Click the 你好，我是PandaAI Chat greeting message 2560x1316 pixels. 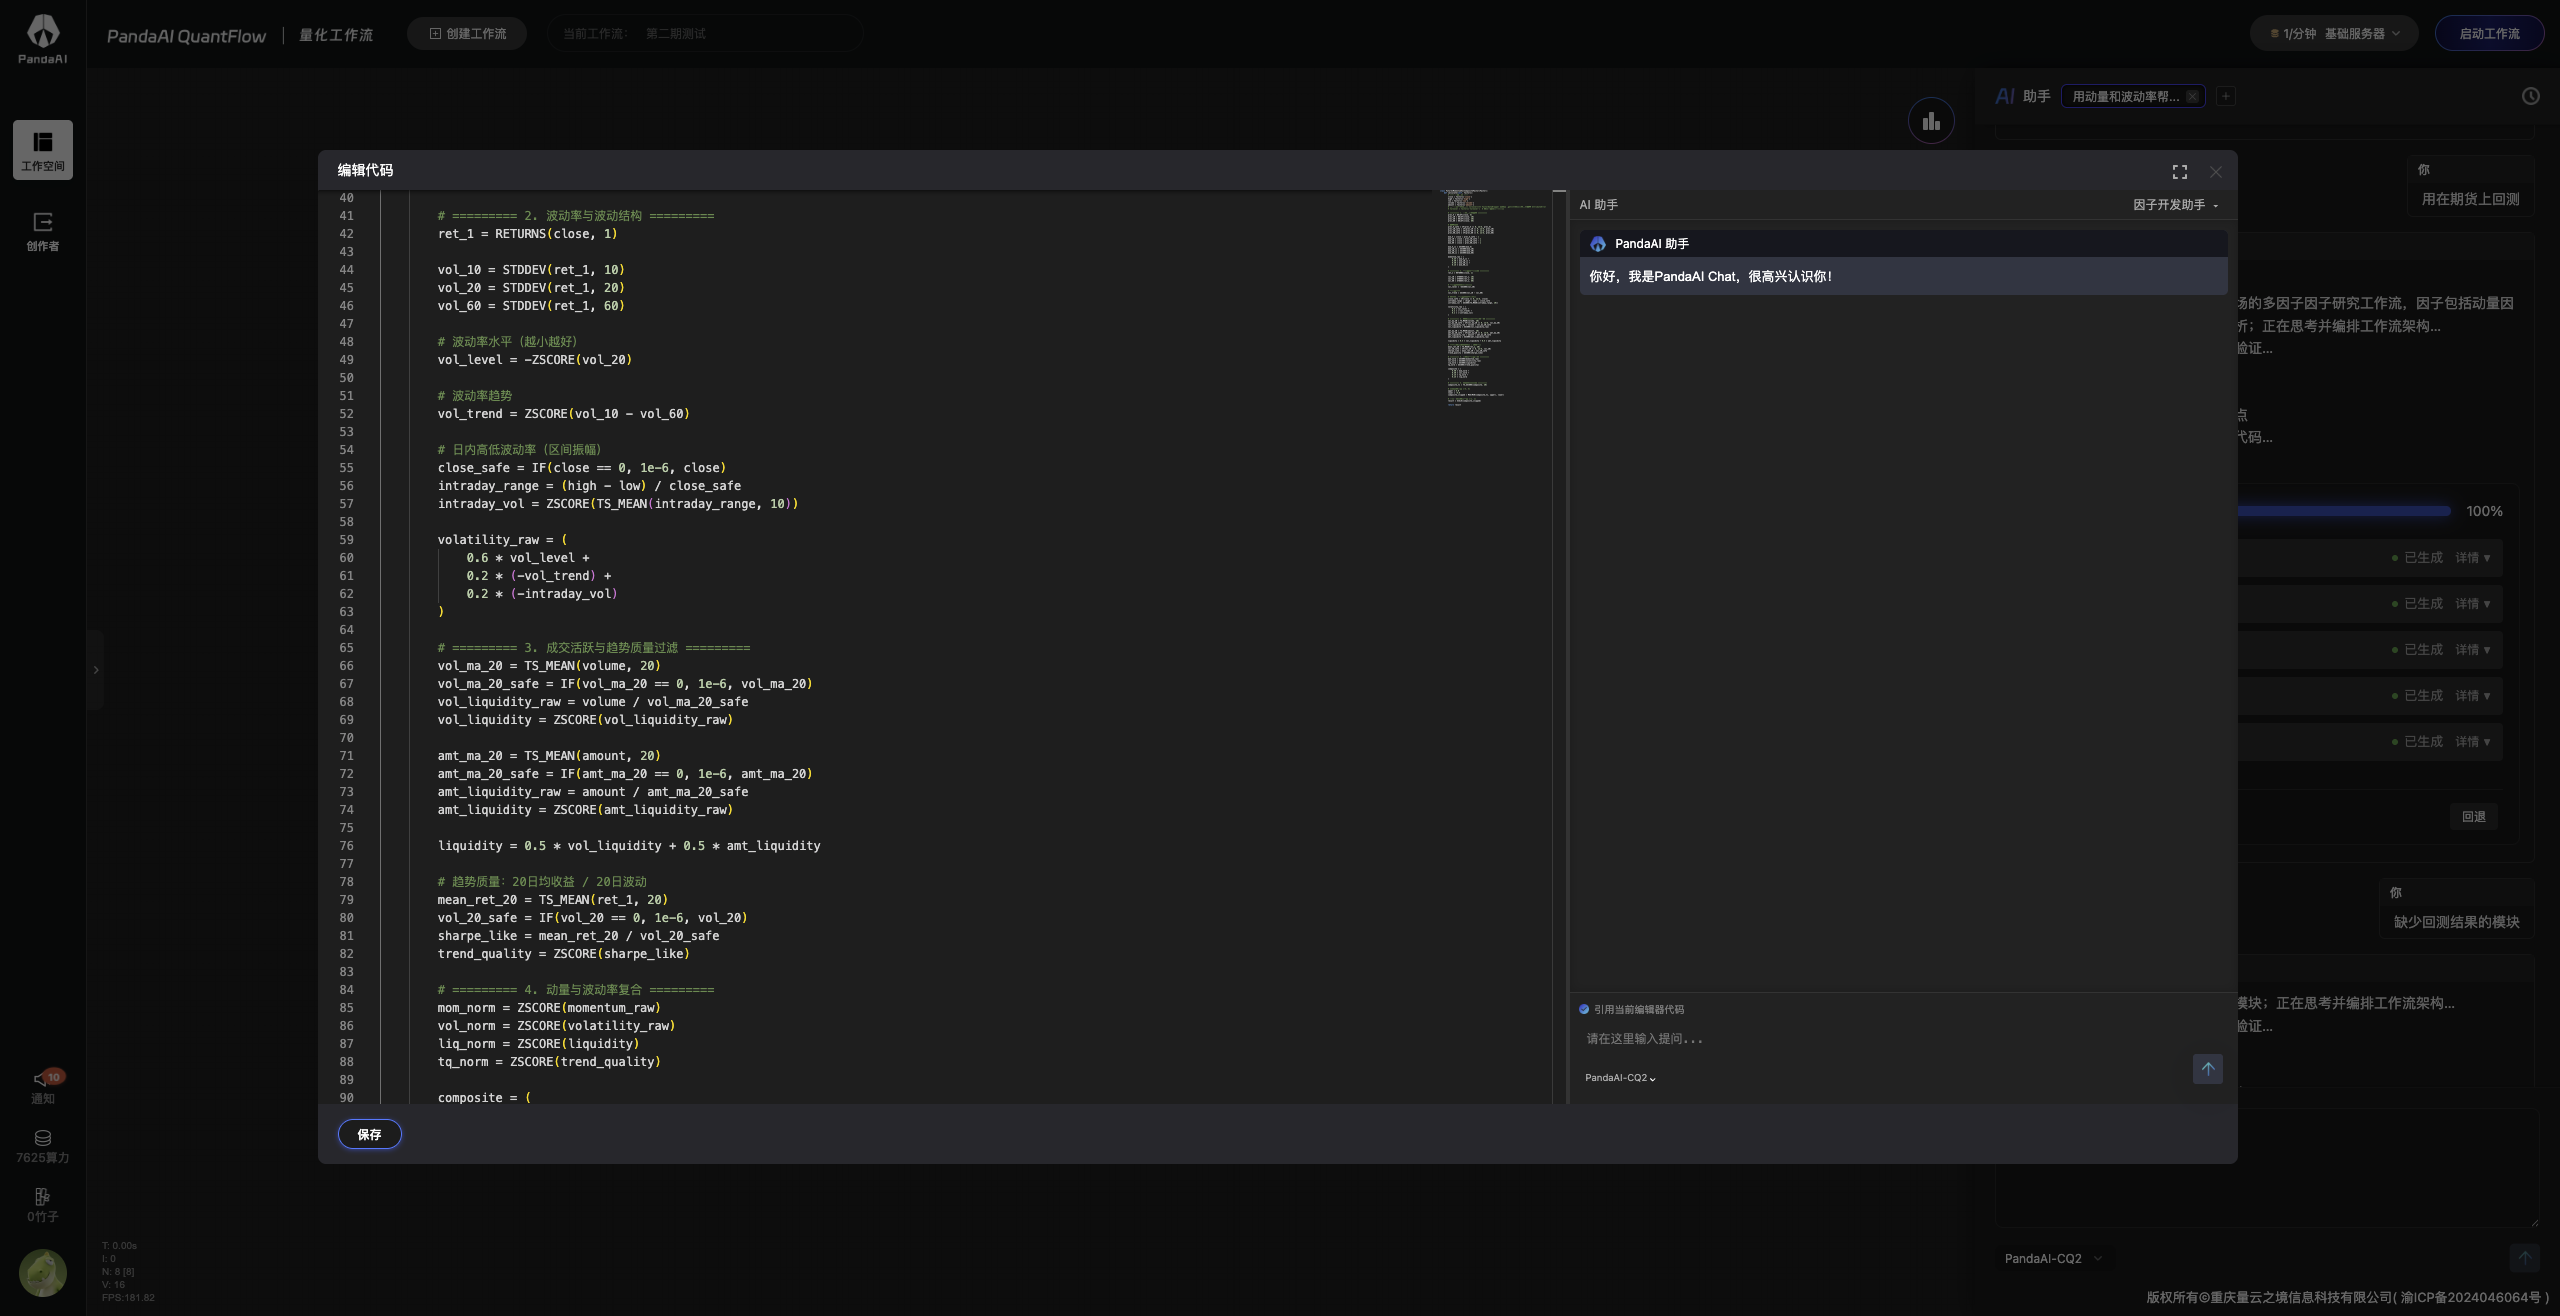coord(1710,277)
